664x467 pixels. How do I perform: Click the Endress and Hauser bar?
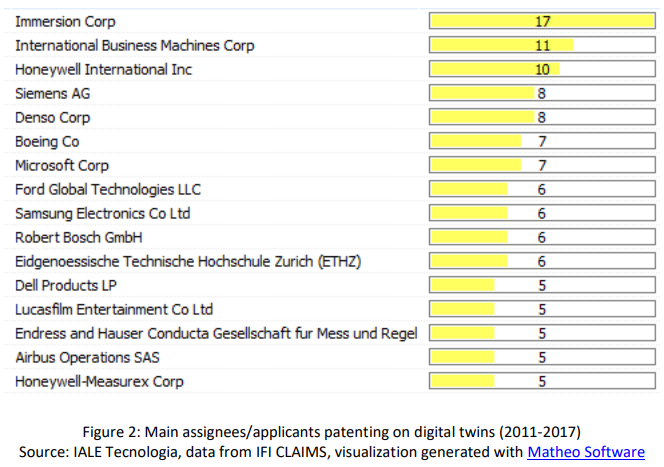(542, 333)
